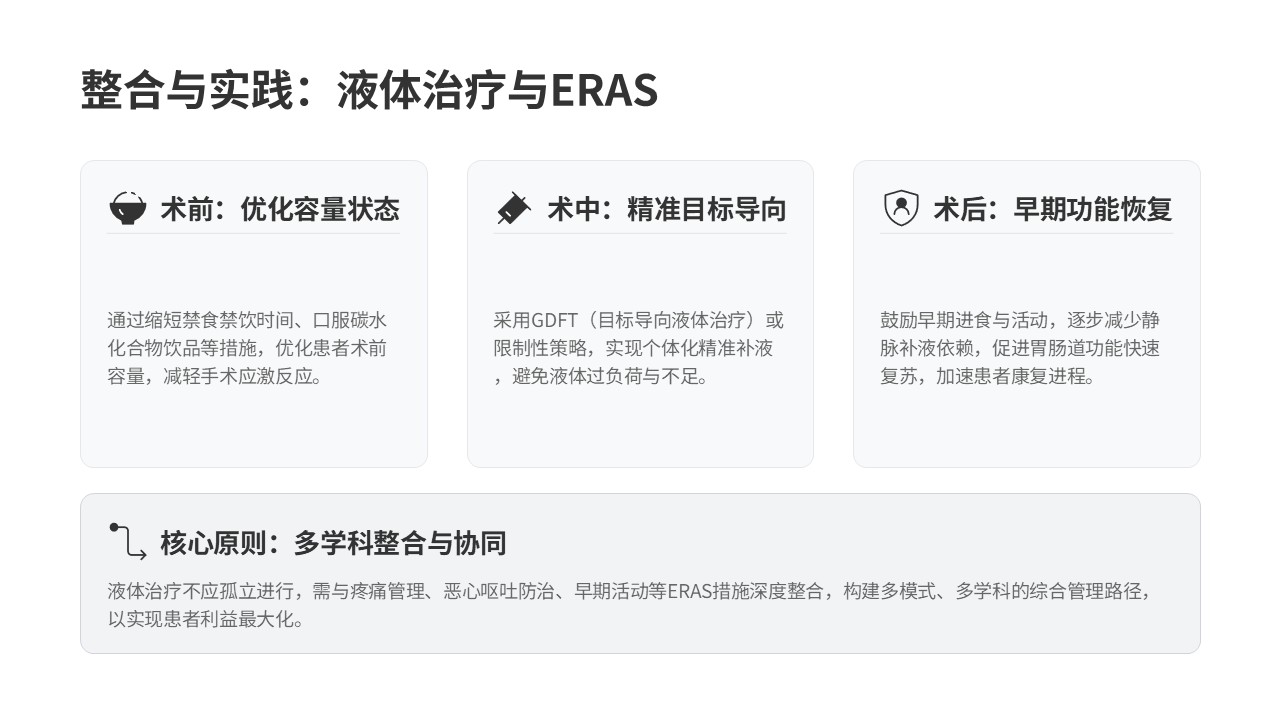Click the route path icon beside 核心原则
The image size is (1280, 720).
tap(127, 542)
